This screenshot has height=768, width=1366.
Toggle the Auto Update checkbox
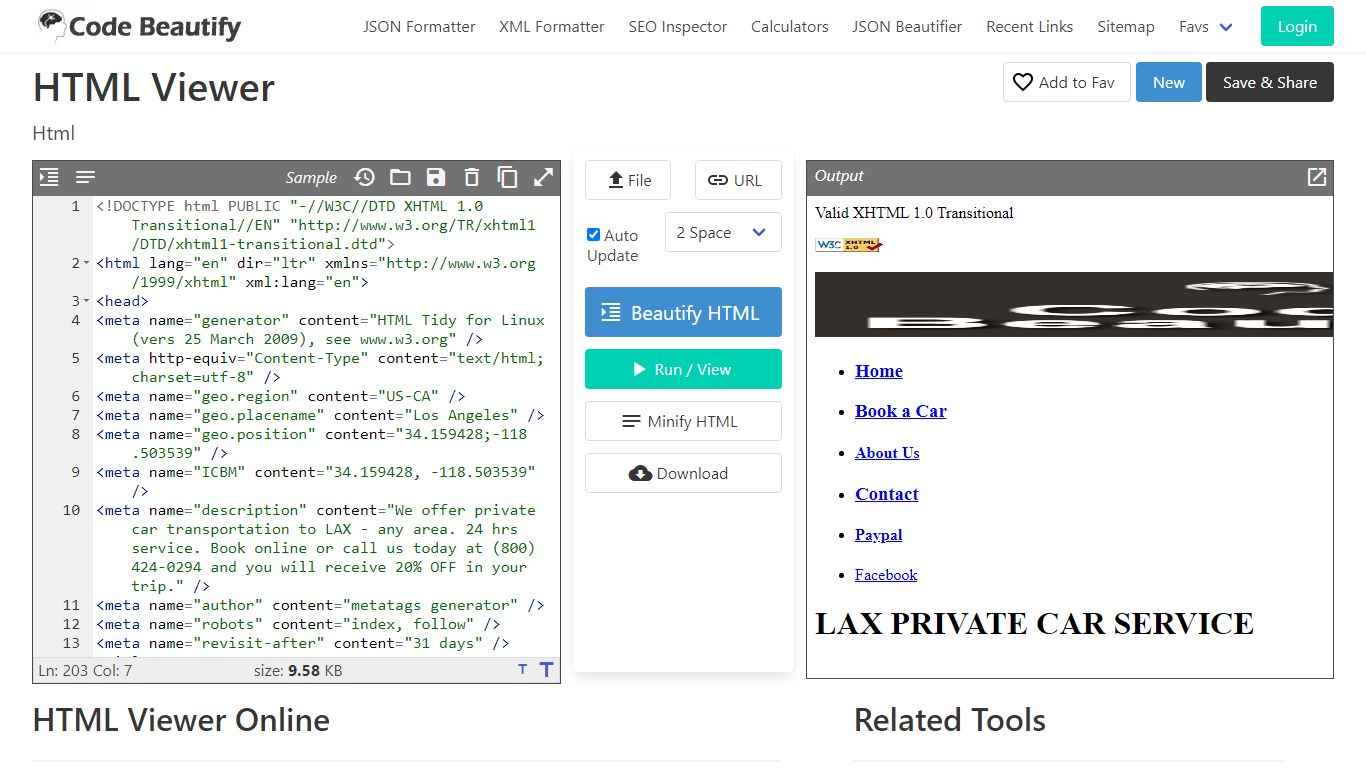pyautogui.click(x=593, y=235)
